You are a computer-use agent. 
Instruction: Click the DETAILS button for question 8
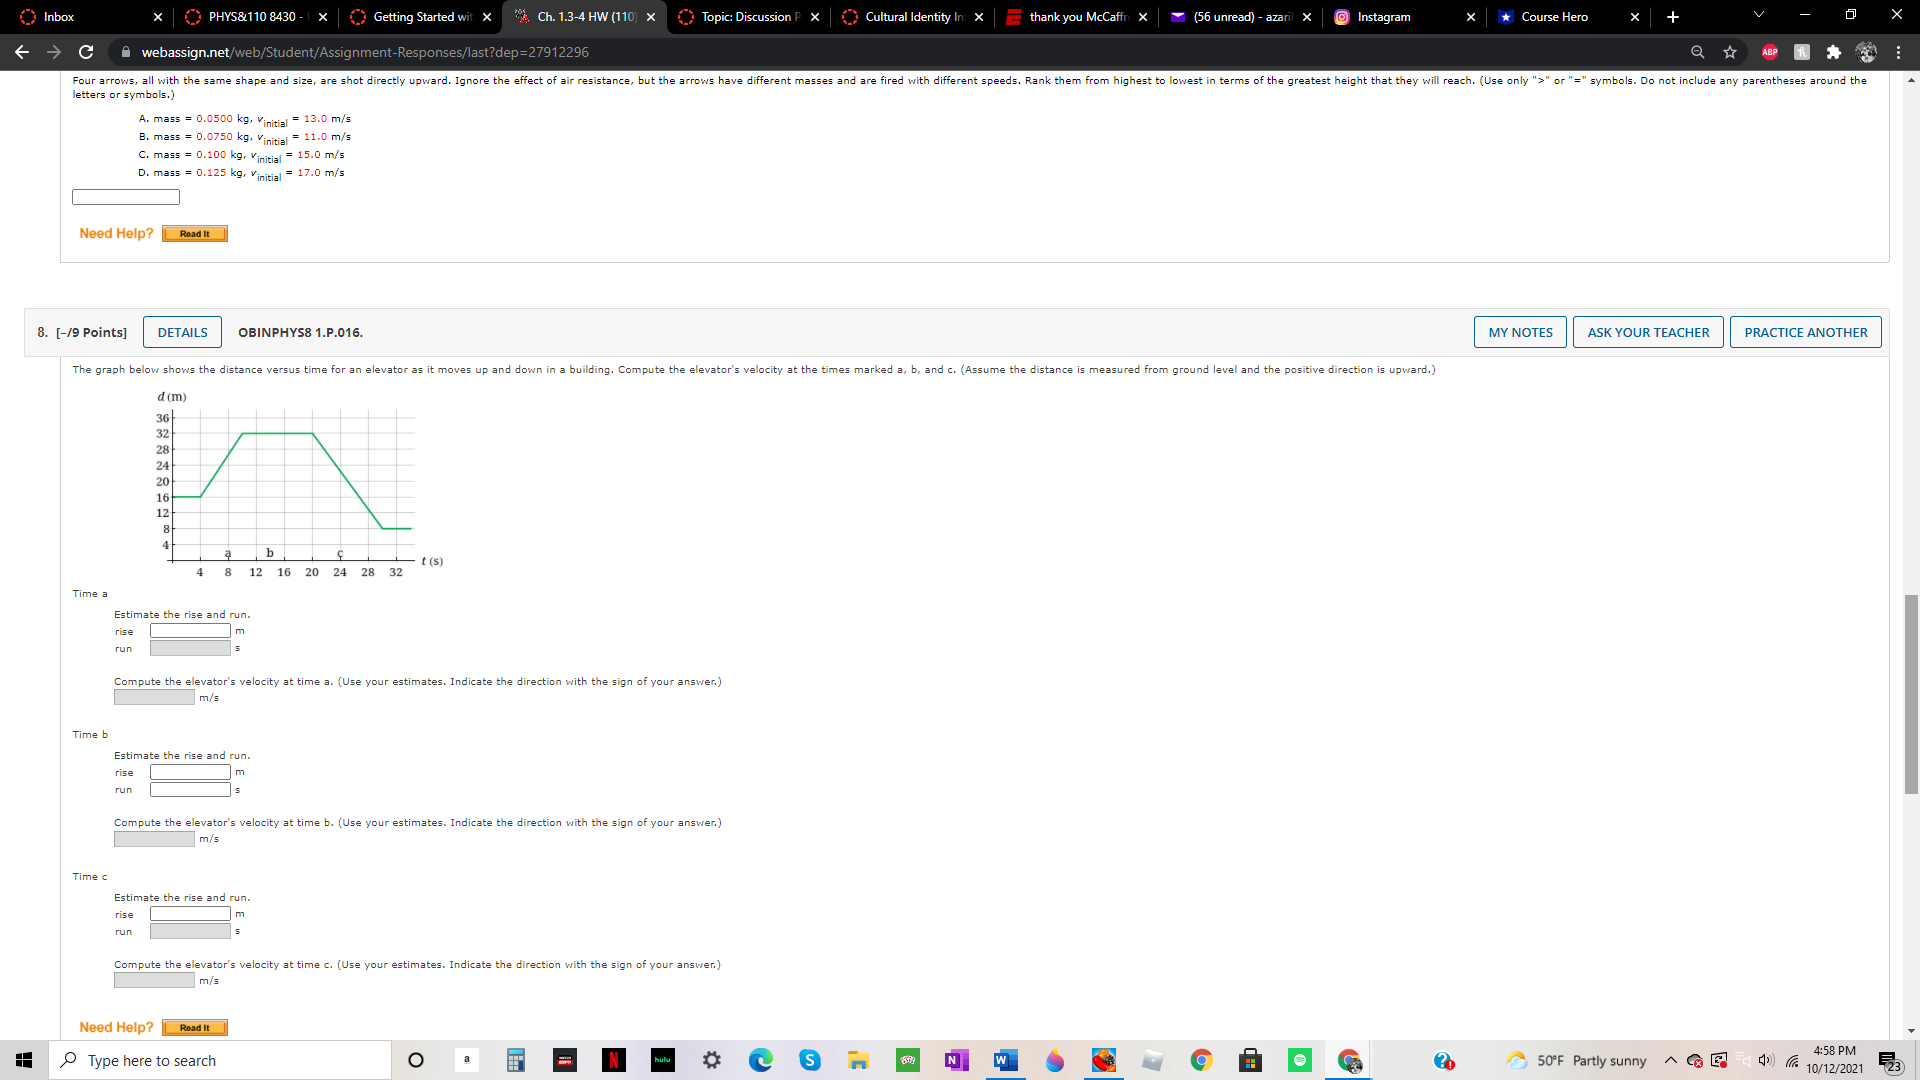[182, 332]
